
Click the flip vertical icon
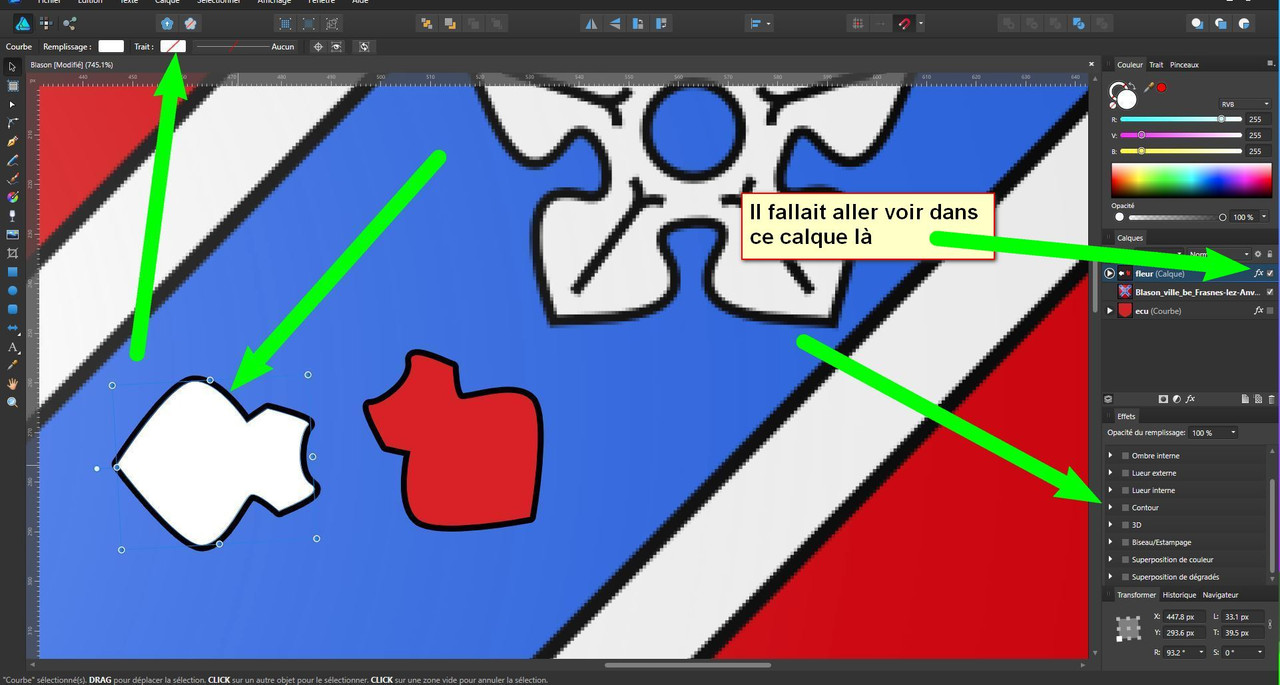pos(615,23)
